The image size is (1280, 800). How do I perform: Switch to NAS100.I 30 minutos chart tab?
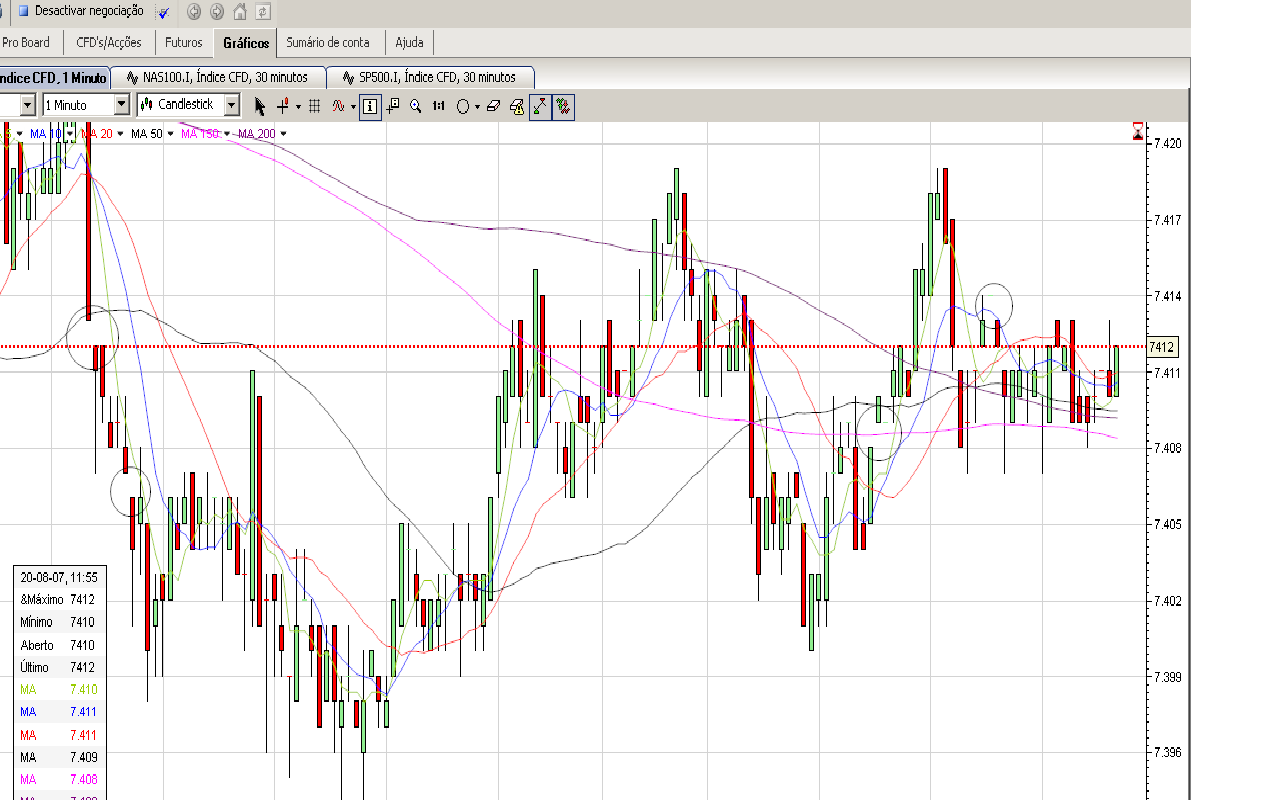point(218,77)
